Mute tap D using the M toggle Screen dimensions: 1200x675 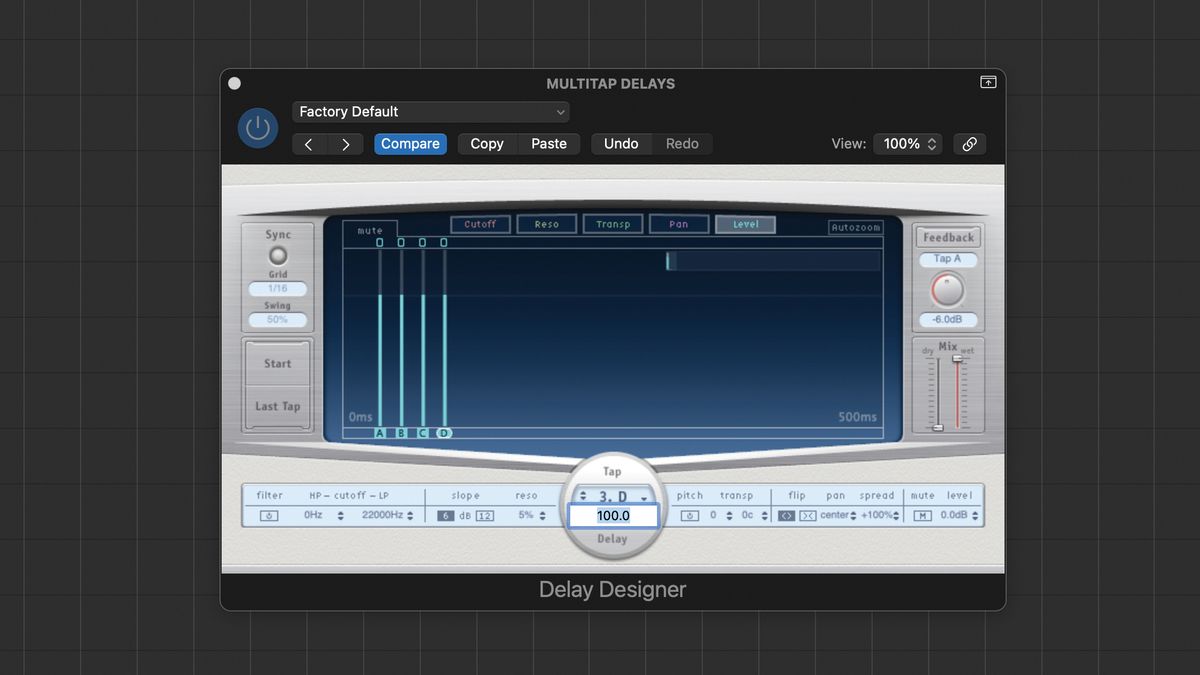[924, 515]
